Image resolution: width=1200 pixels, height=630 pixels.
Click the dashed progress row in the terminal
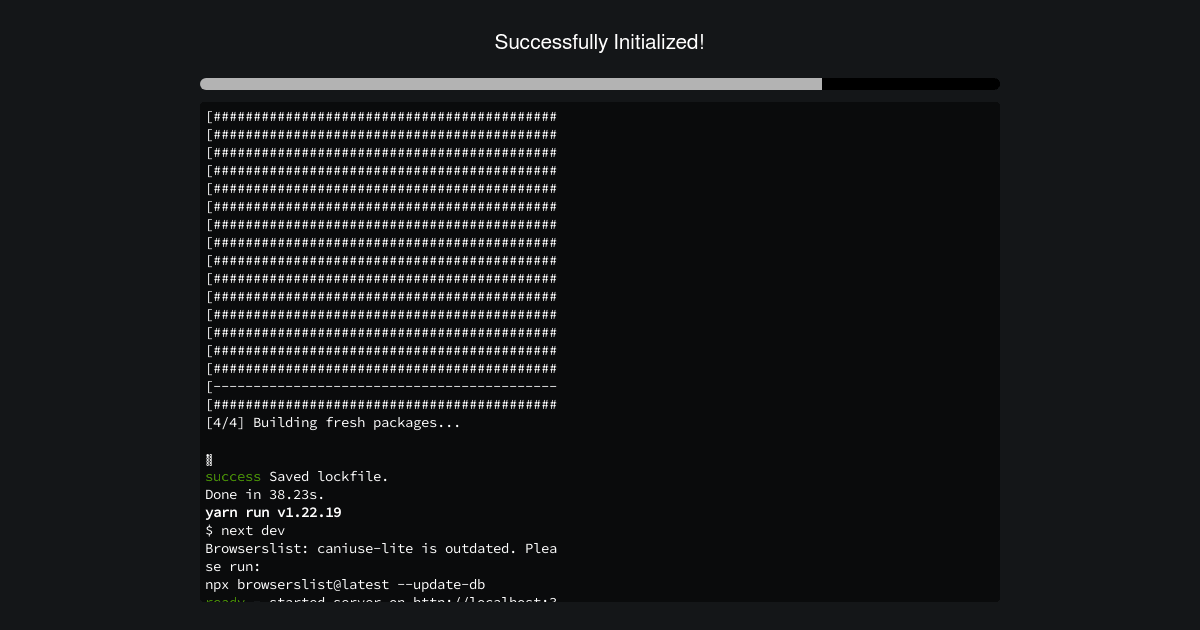(x=381, y=386)
